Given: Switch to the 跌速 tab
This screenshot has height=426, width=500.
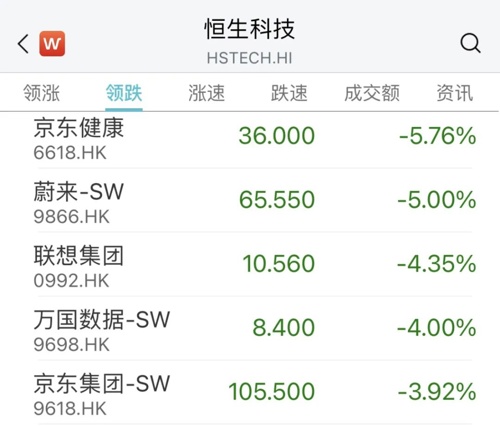Looking at the screenshot, I should click(x=289, y=93).
